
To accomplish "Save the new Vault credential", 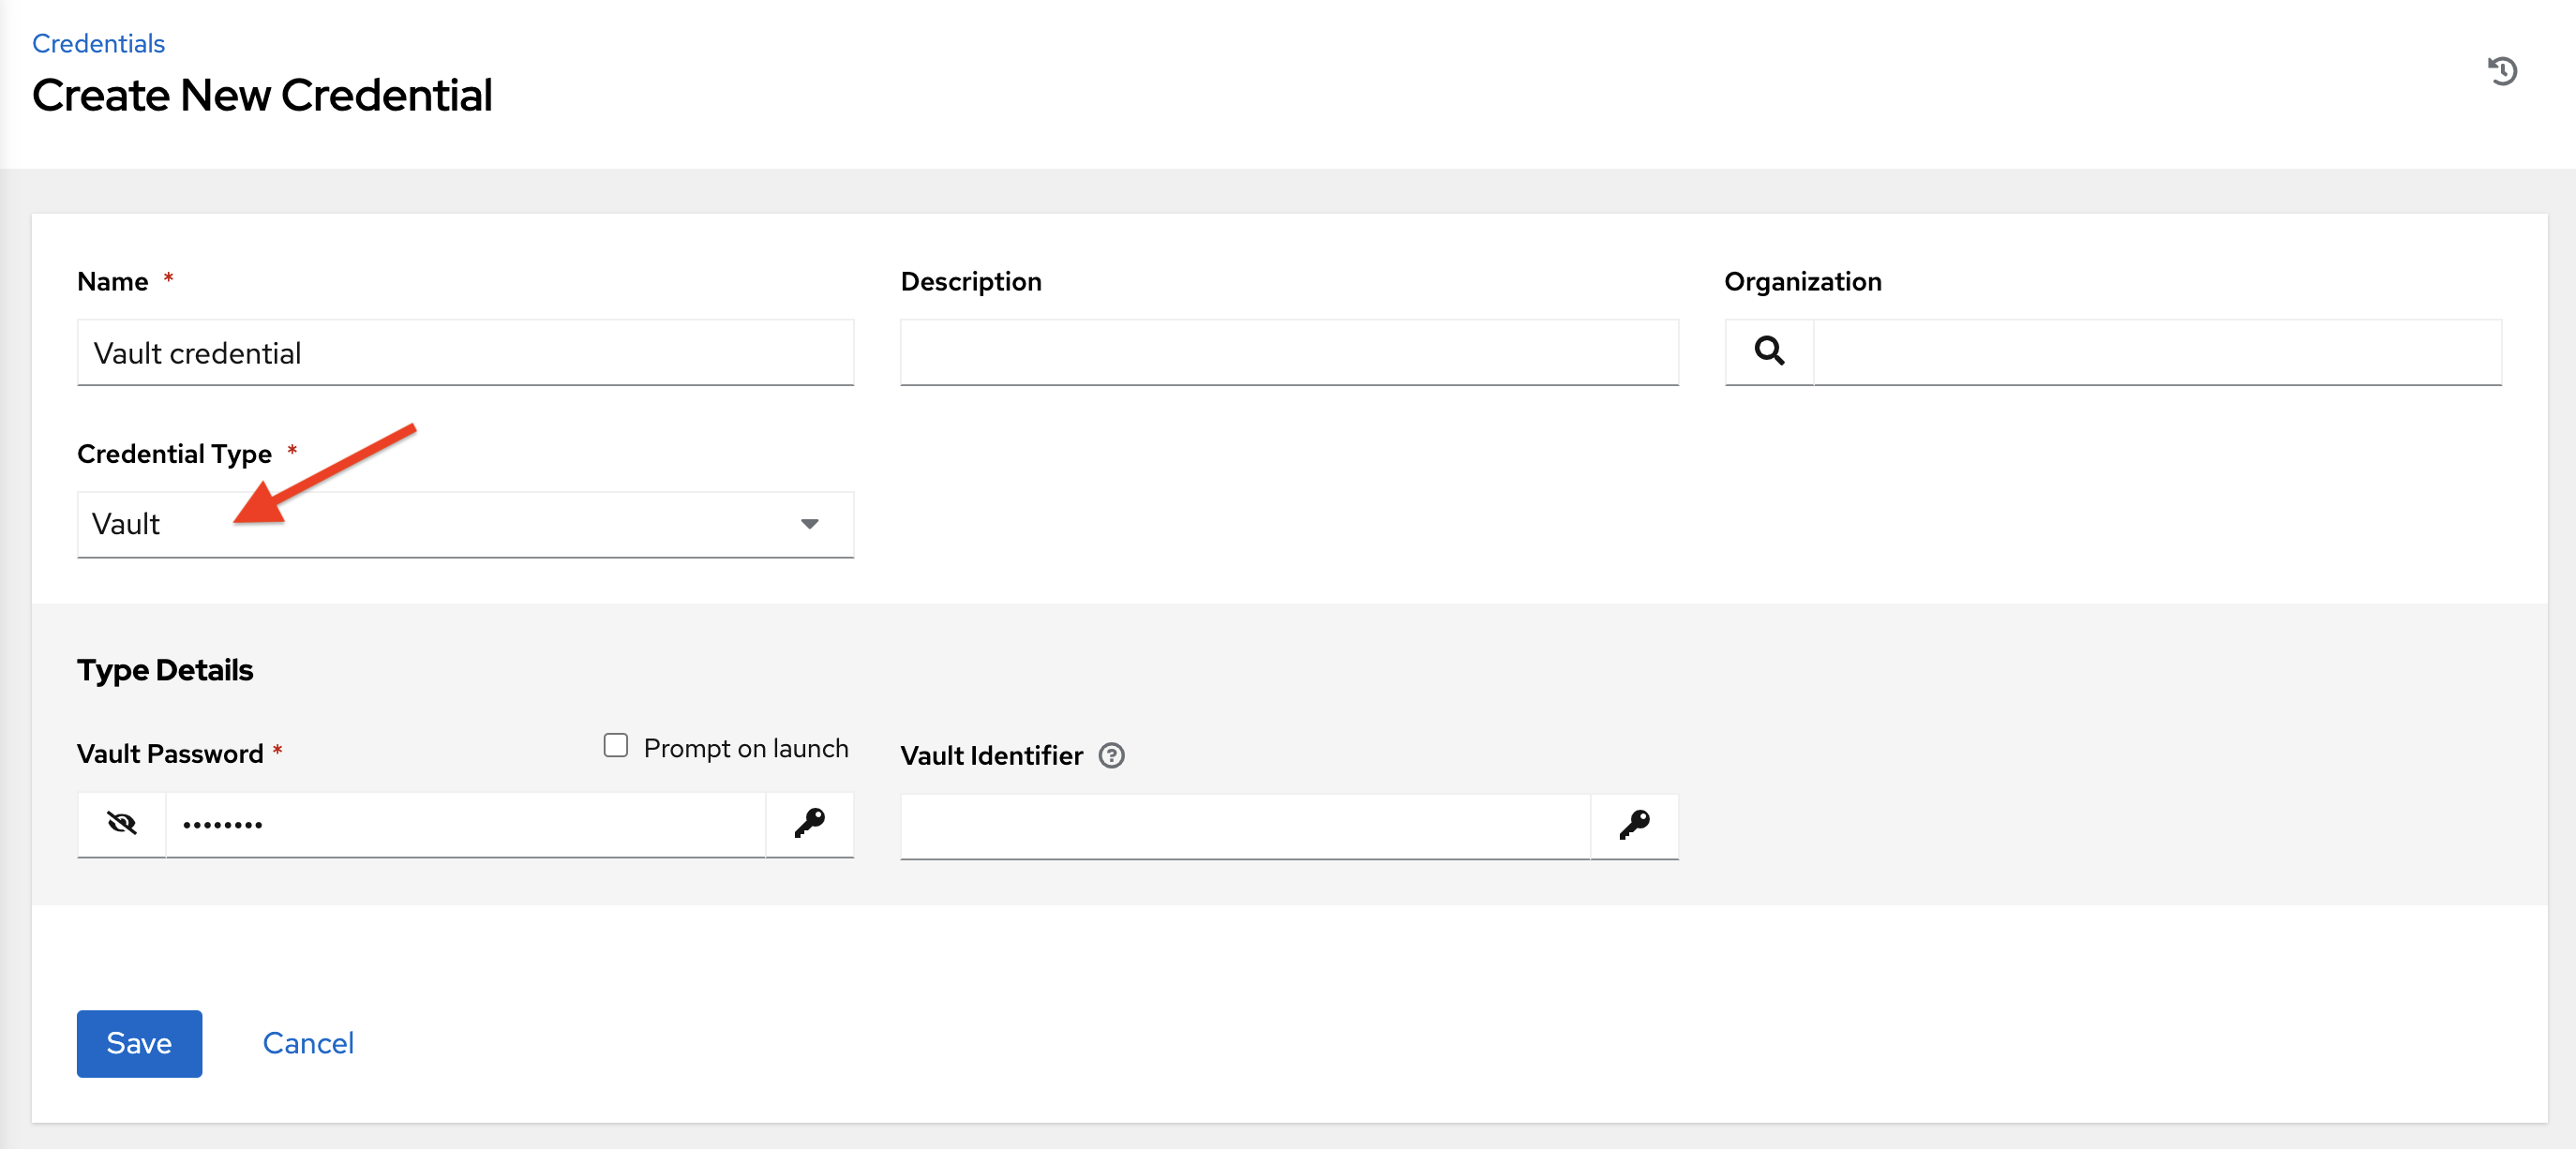I will [138, 1043].
